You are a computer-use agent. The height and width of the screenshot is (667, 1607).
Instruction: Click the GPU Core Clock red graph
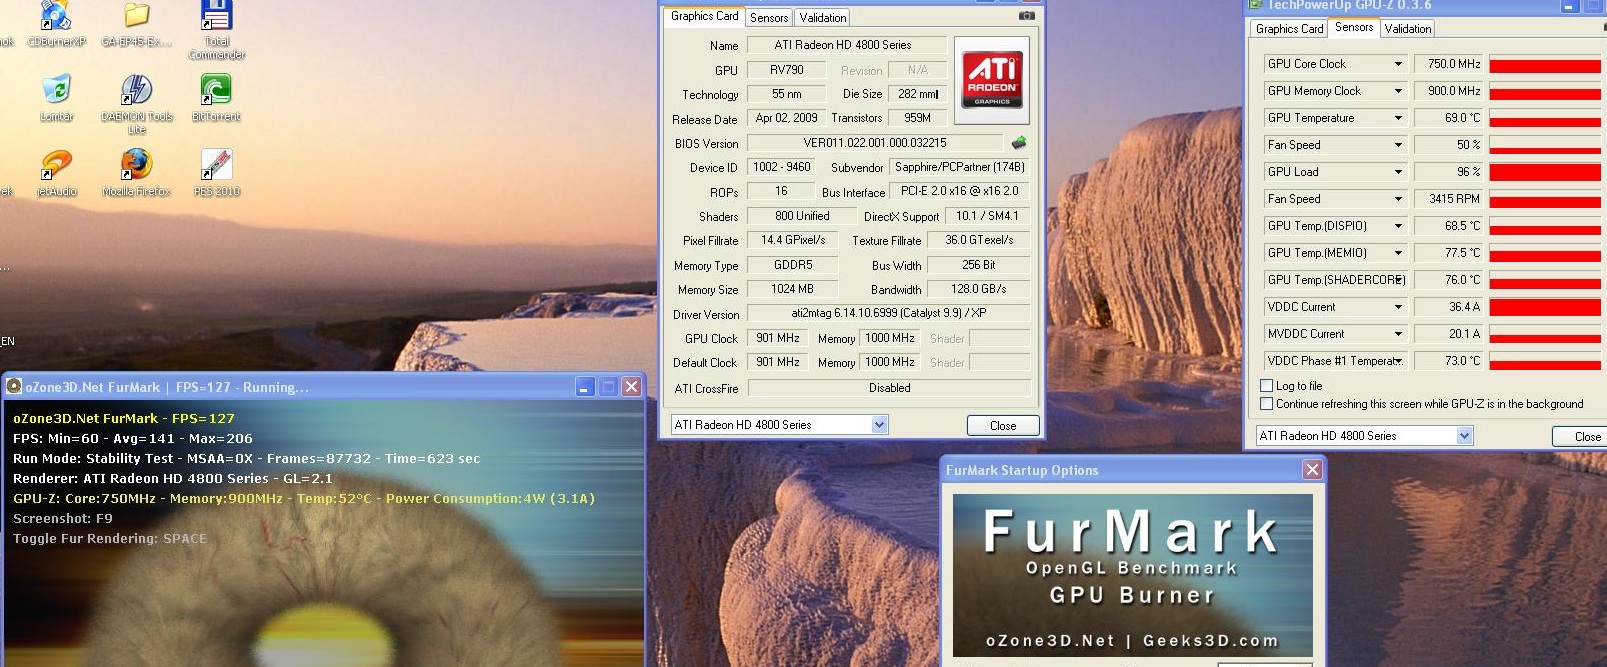(x=1545, y=64)
